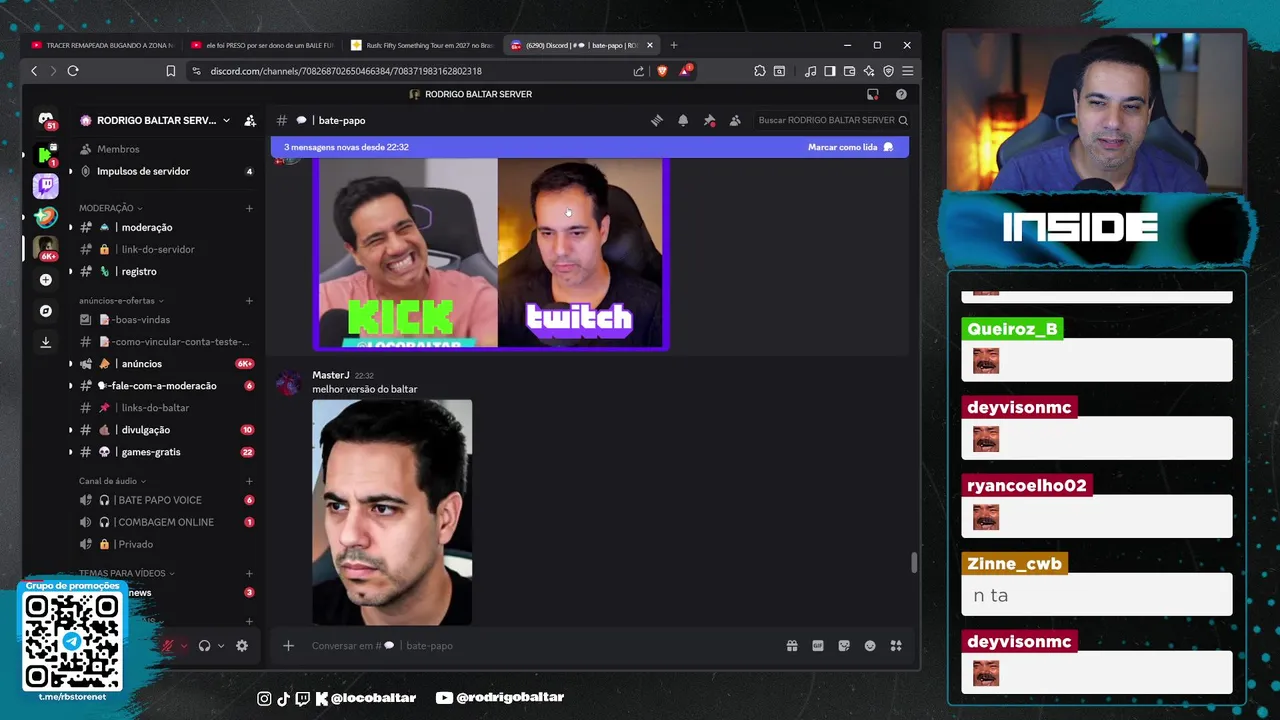Join BATE PAPO VOICE channel
The width and height of the screenshot is (1280, 720).
[166, 500]
